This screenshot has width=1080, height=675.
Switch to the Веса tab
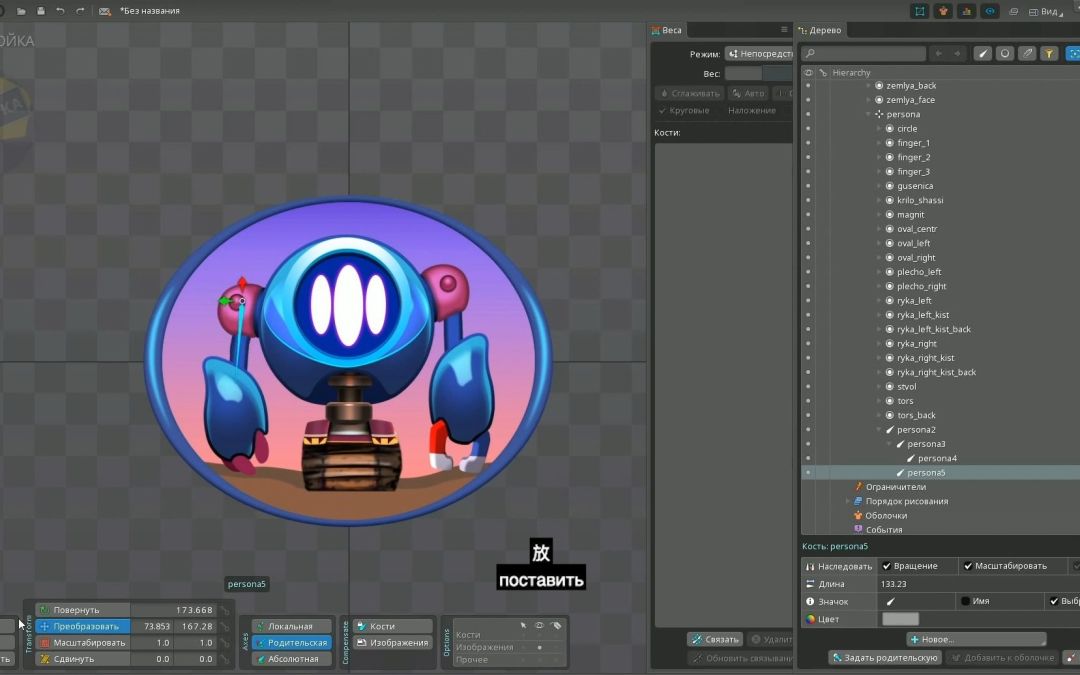point(667,30)
